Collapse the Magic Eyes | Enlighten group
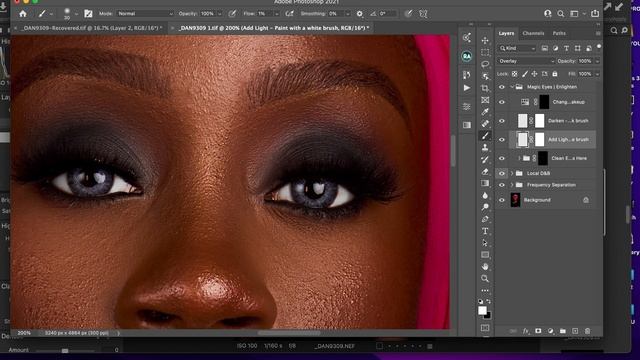This screenshot has height=360, width=640. 512,87
